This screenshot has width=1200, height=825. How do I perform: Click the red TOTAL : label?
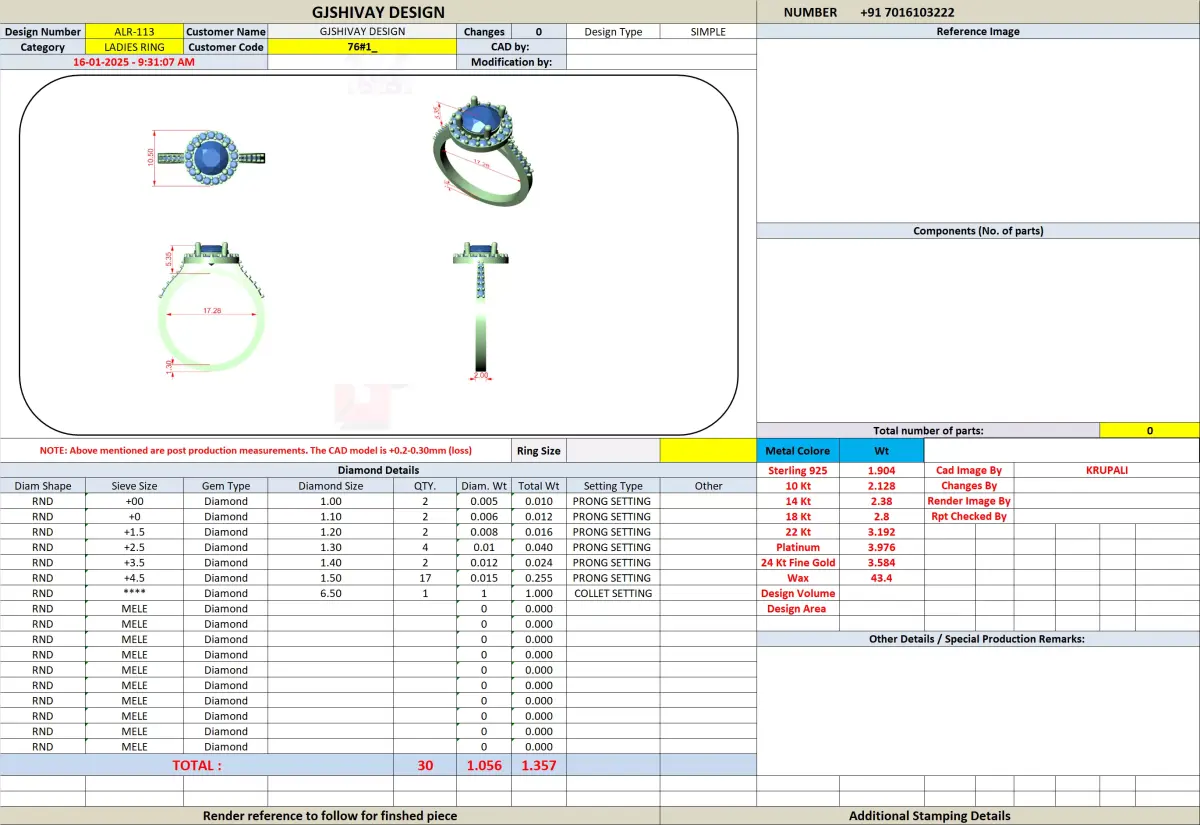pyautogui.click(x=197, y=765)
